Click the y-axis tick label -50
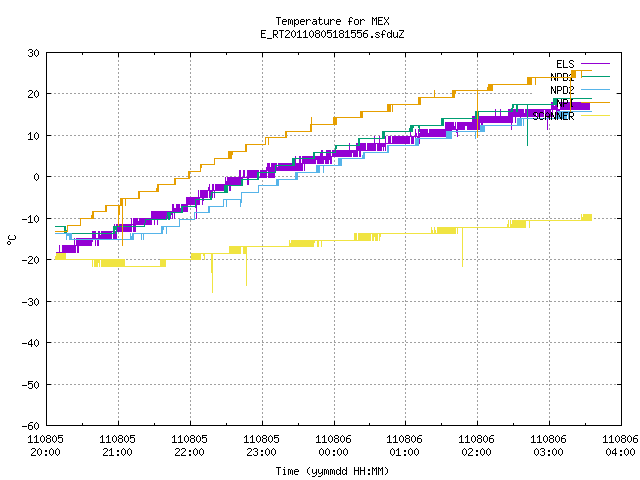Image resolution: width=640 pixels, height=480 pixels. pos(31,384)
